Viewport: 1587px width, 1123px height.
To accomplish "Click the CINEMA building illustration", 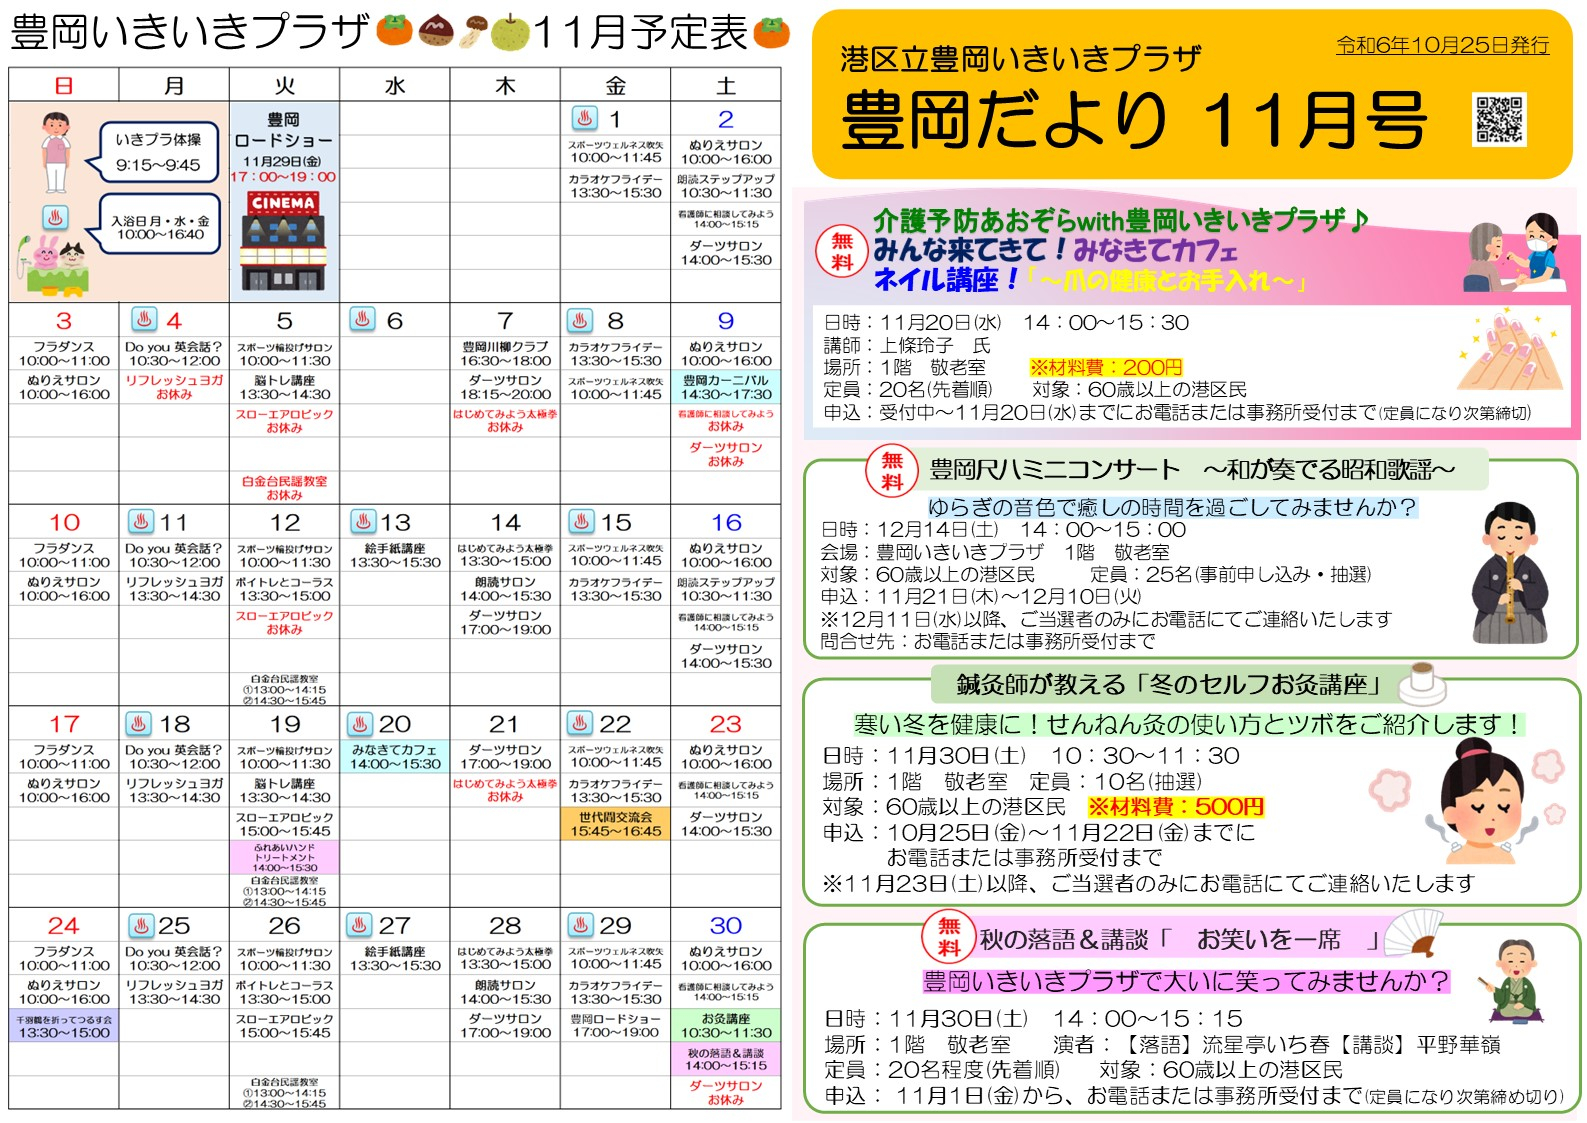I will pos(284,241).
